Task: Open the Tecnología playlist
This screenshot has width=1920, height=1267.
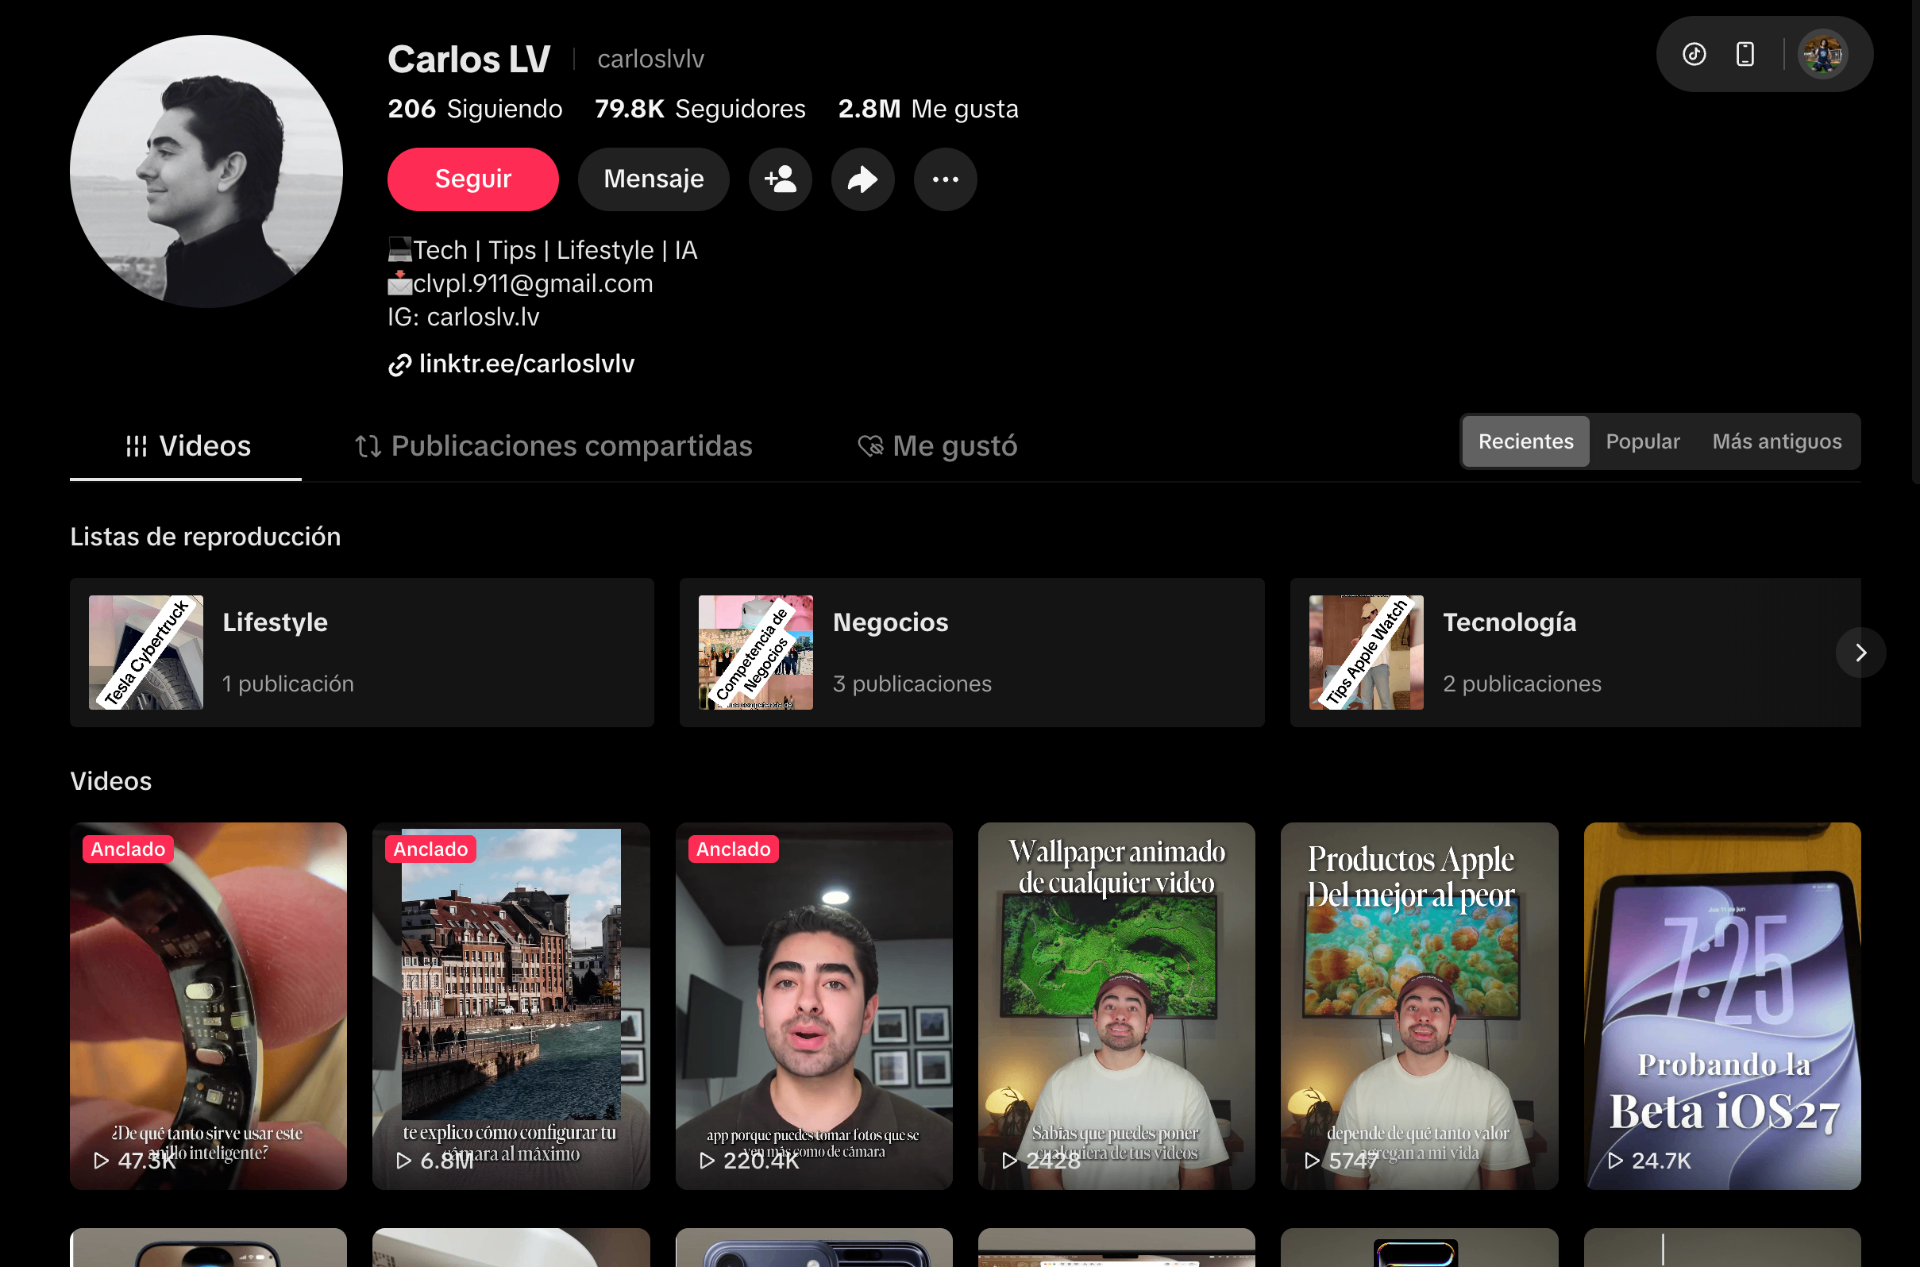Action: [1575, 652]
